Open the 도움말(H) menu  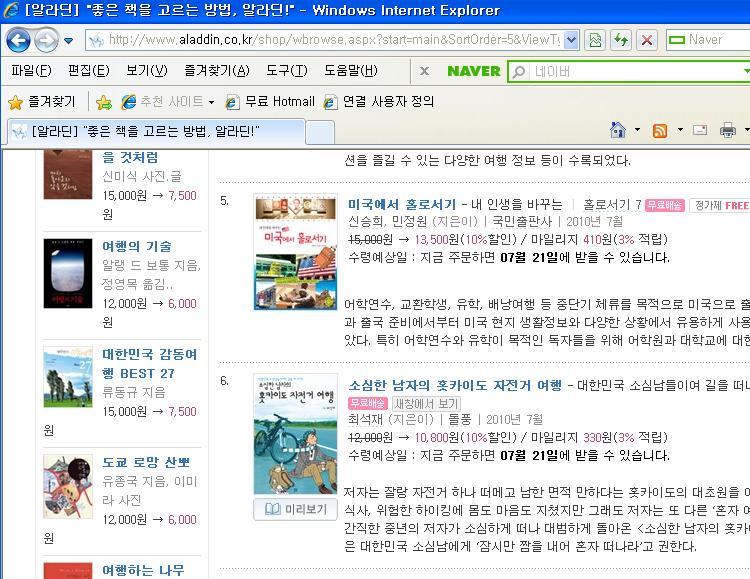coord(351,71)
